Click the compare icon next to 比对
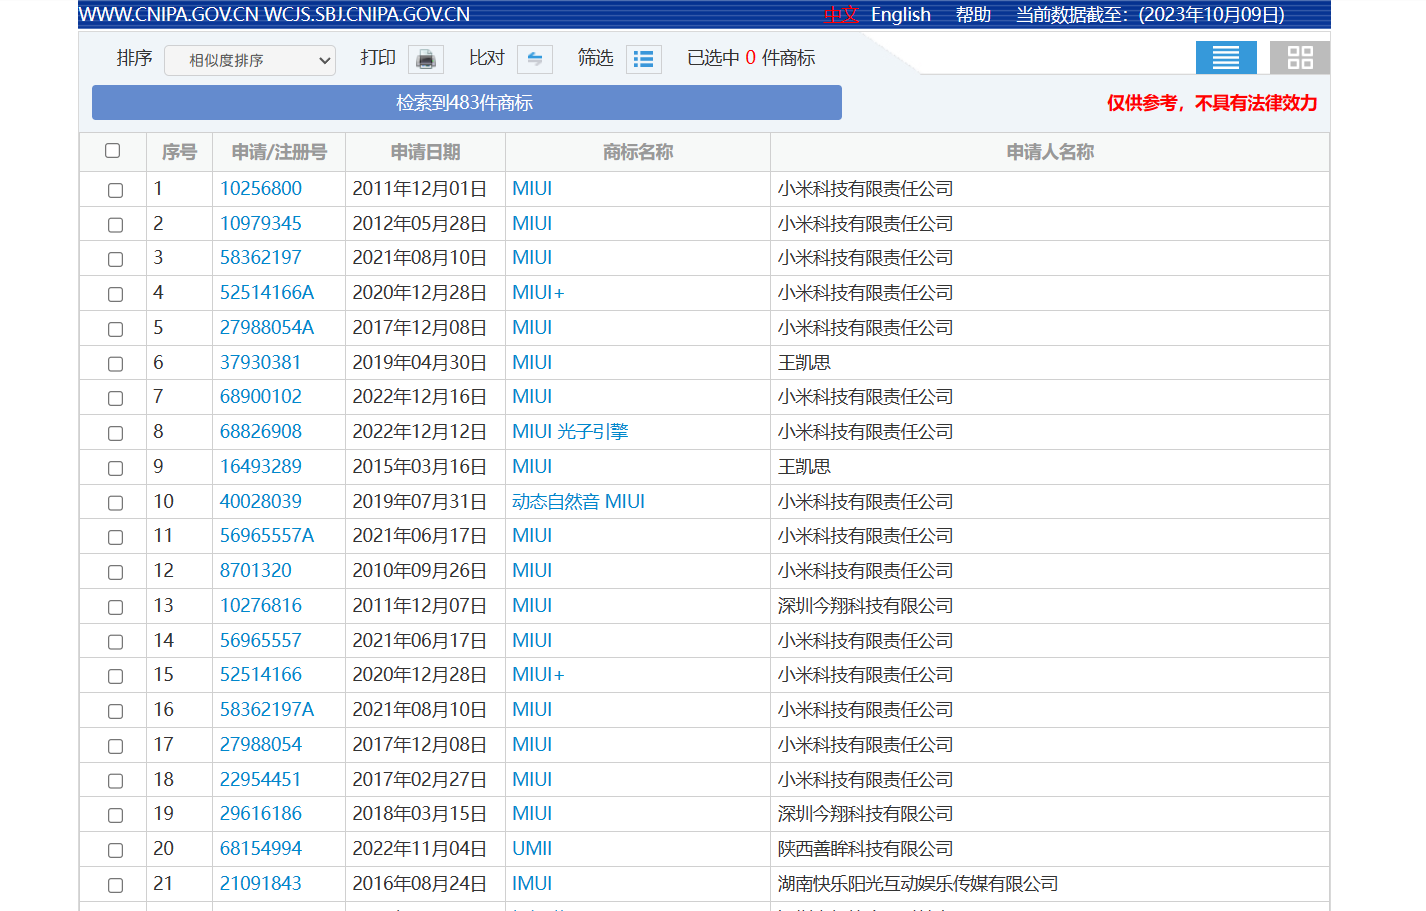This screenshot has height=911, width=1426. click(535, 59)
